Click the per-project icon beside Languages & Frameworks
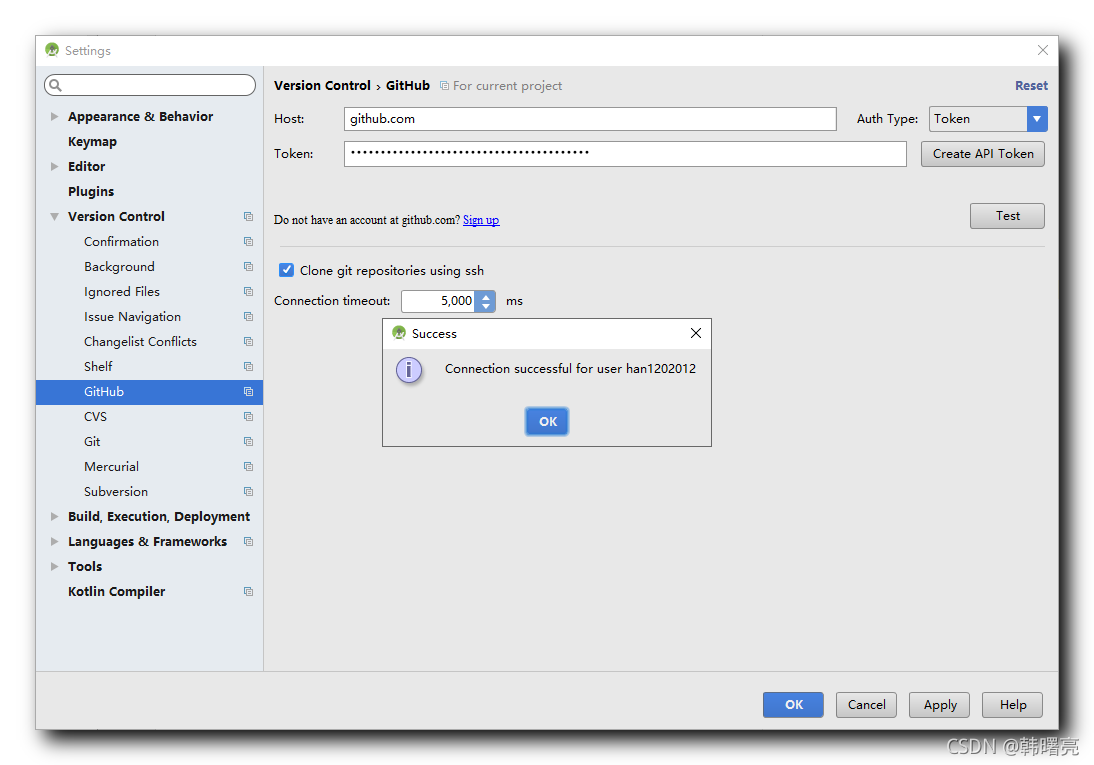This screenshot has height=765, width=1094. [x=248, y=542]
